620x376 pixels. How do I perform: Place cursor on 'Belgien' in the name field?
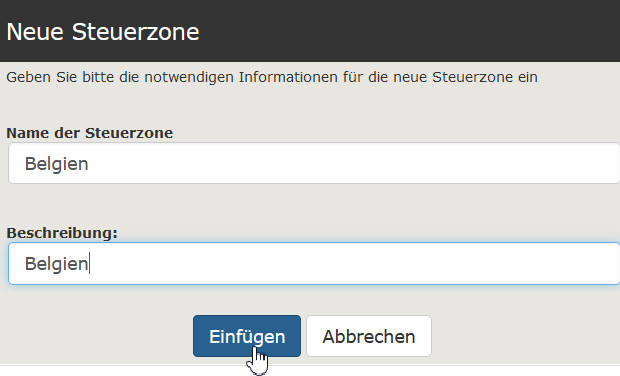tap(57, 164)
